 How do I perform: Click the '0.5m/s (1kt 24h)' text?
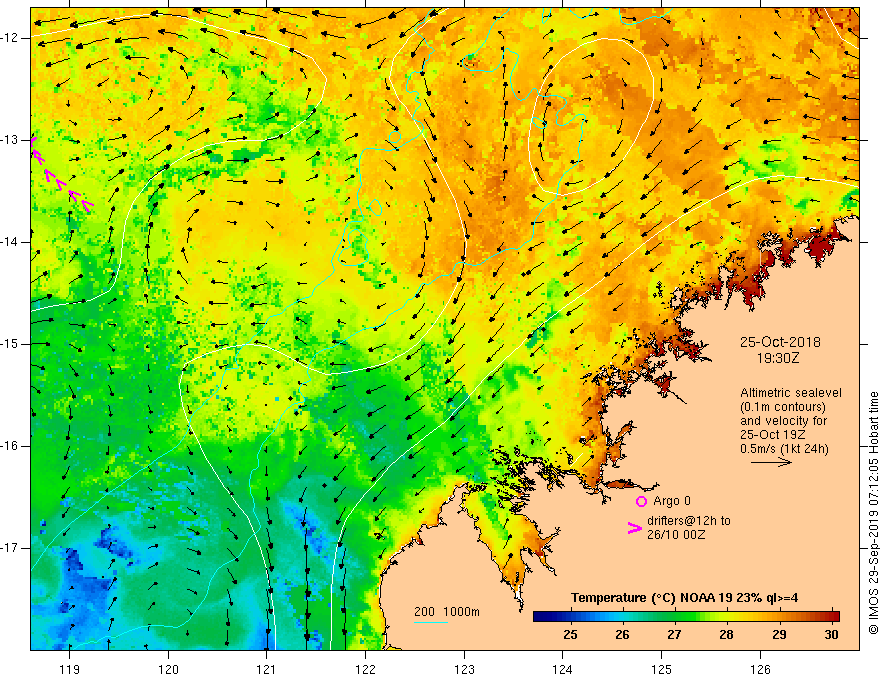pyautogui.click(x=784, y=449)
